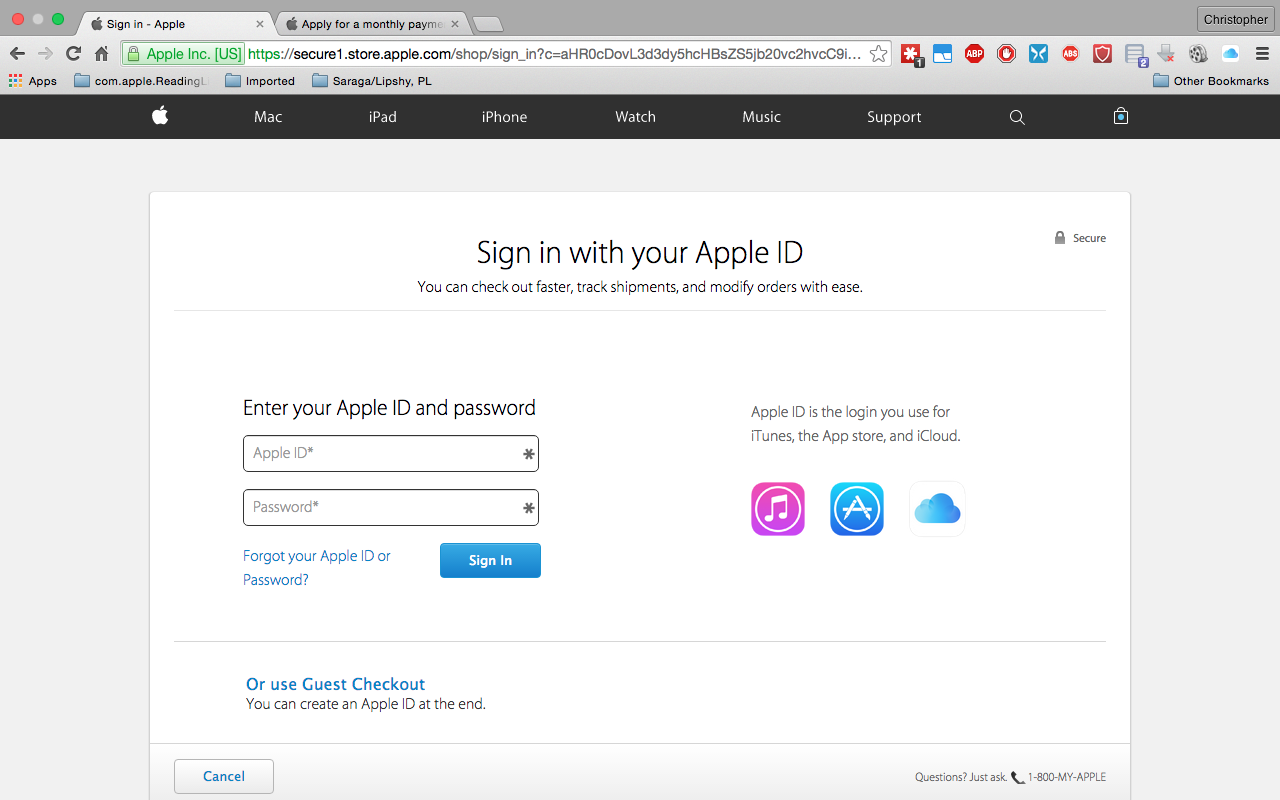Reload the page with refresh icon

tap(73, 54)
